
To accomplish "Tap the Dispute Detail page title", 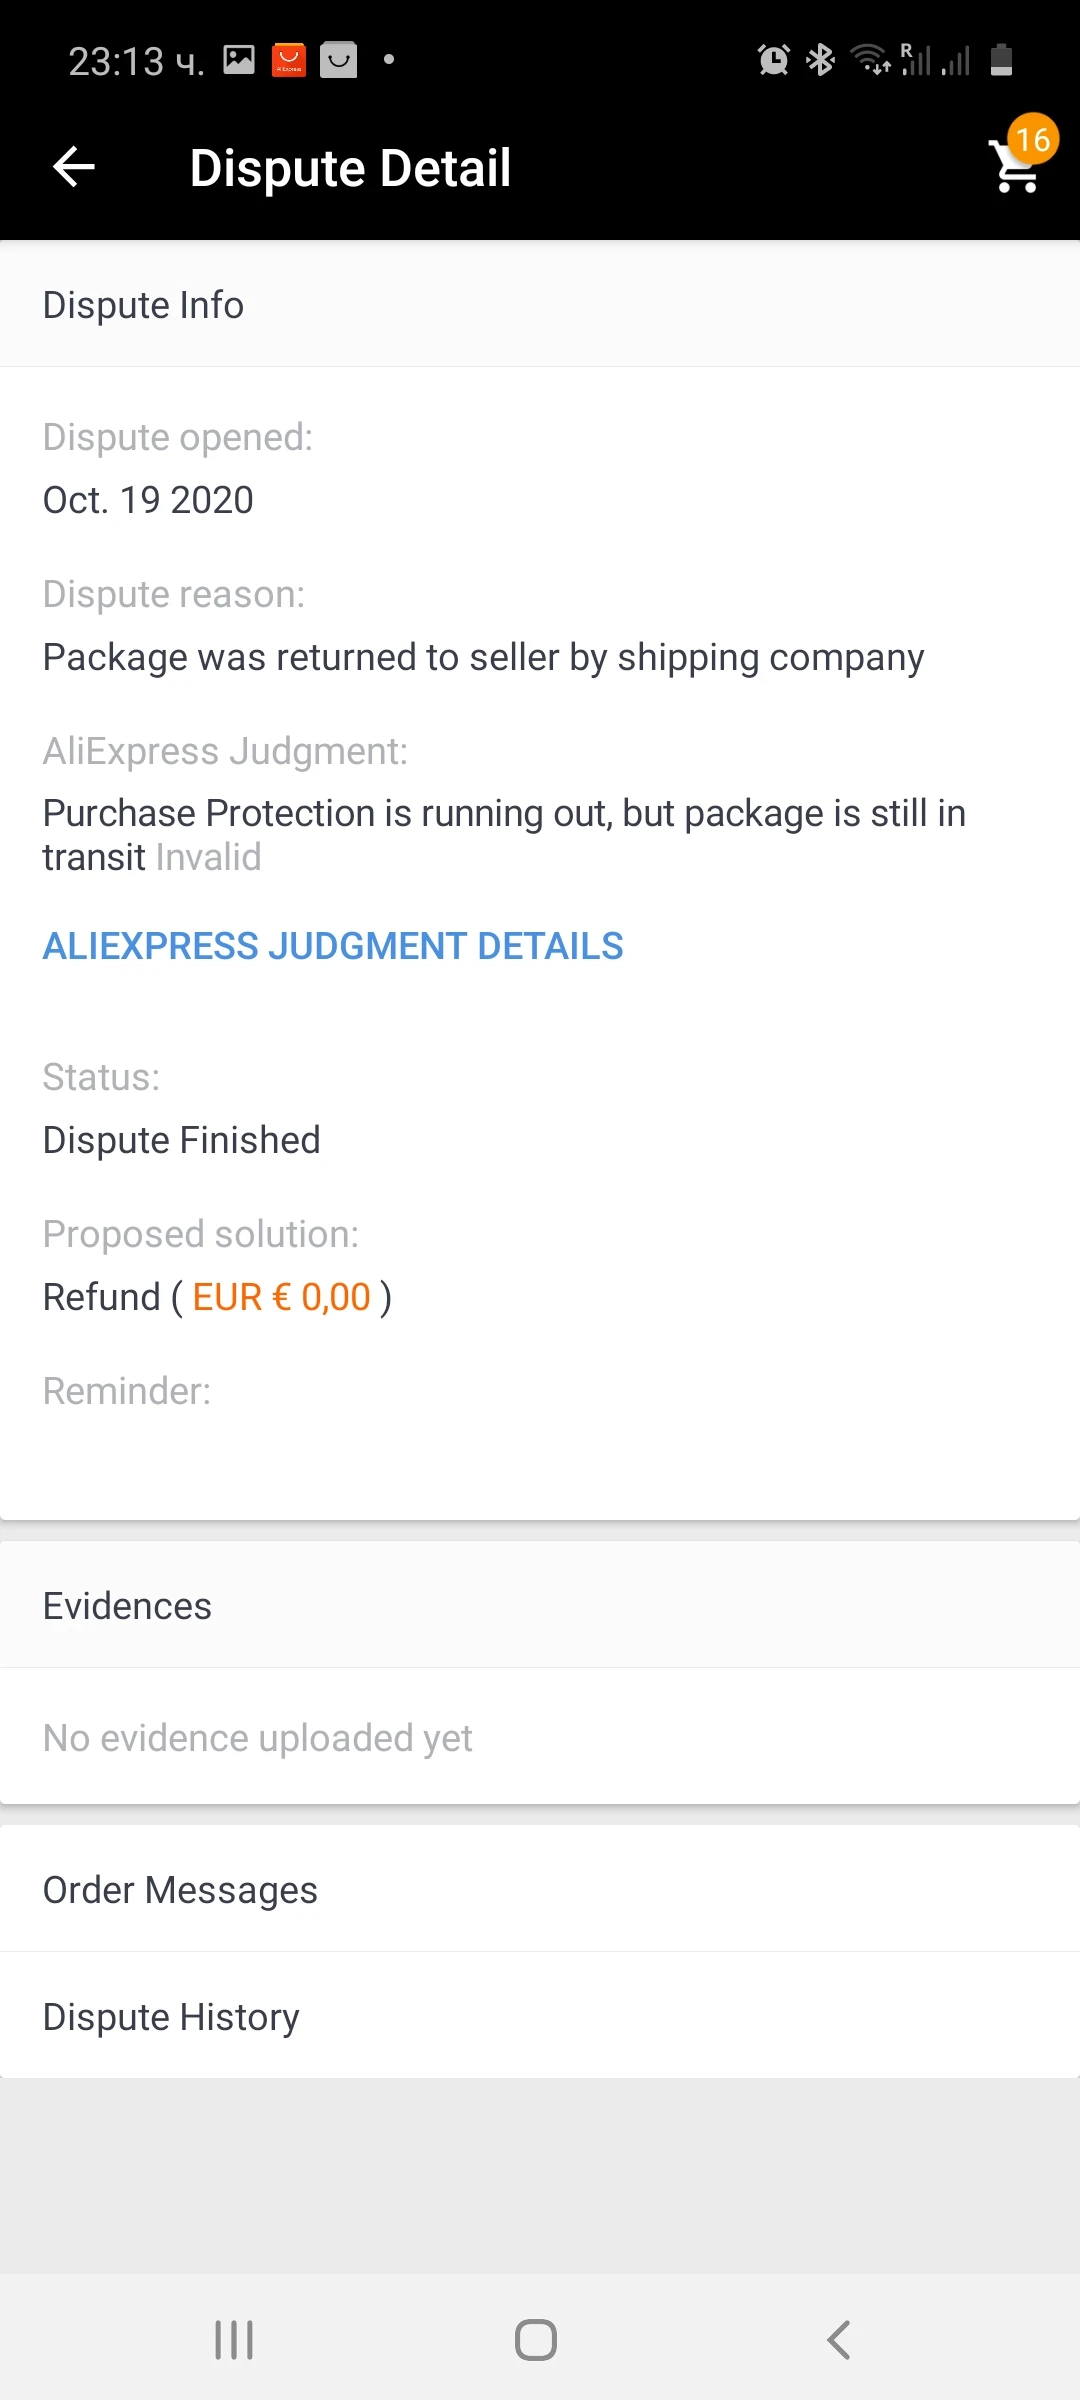I will pos(350,168).
